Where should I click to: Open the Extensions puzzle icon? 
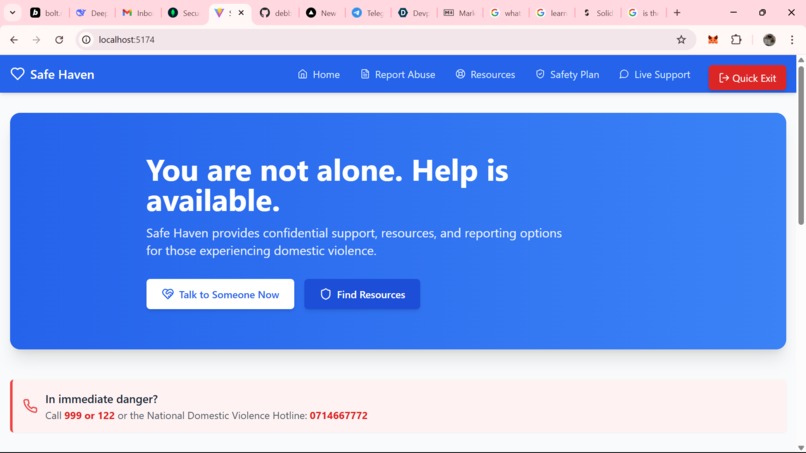(x=736, y=40)
